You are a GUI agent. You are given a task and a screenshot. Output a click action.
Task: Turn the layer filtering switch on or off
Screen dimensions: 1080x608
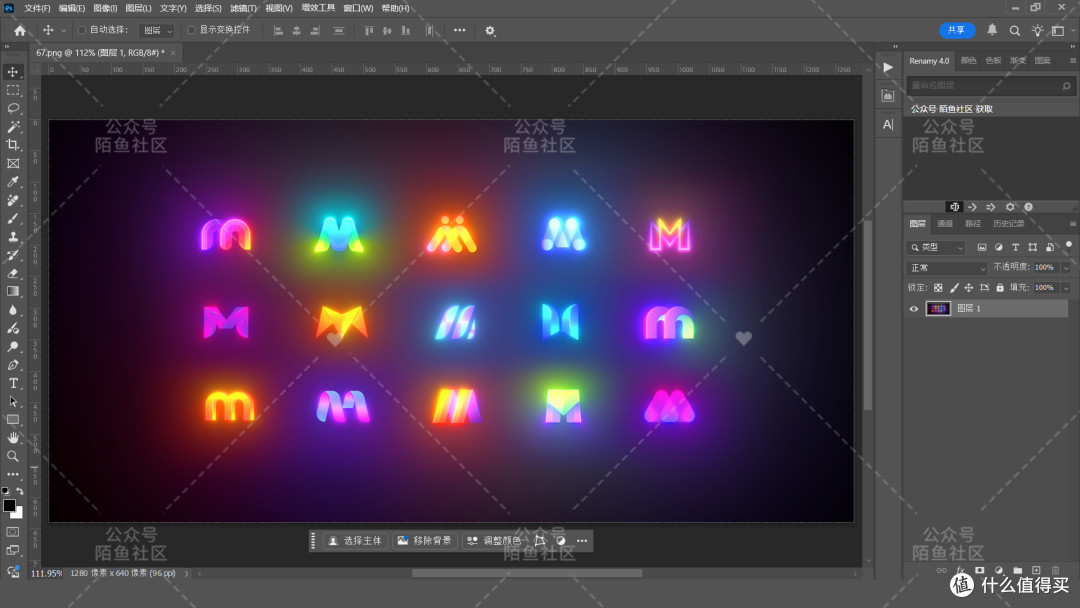tap(1069, 245)
